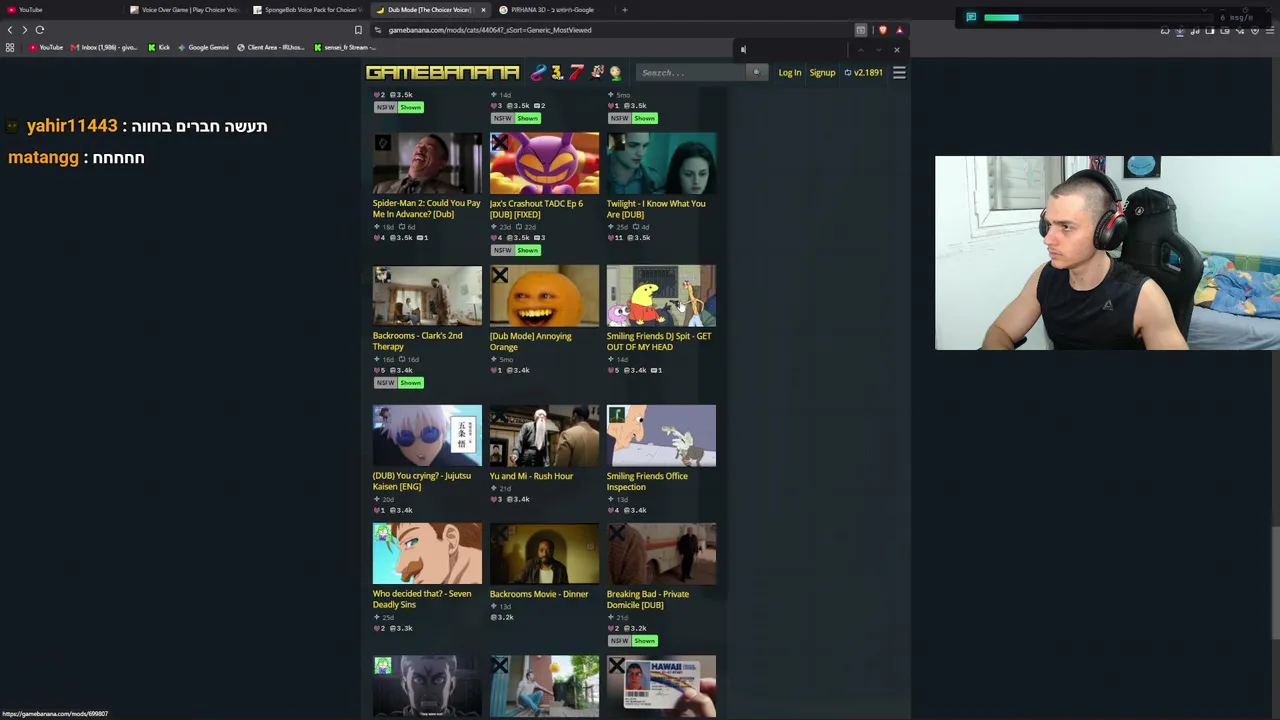Open (DUB) You crying? - Jujutsu Kaisen link

(422, 481)
